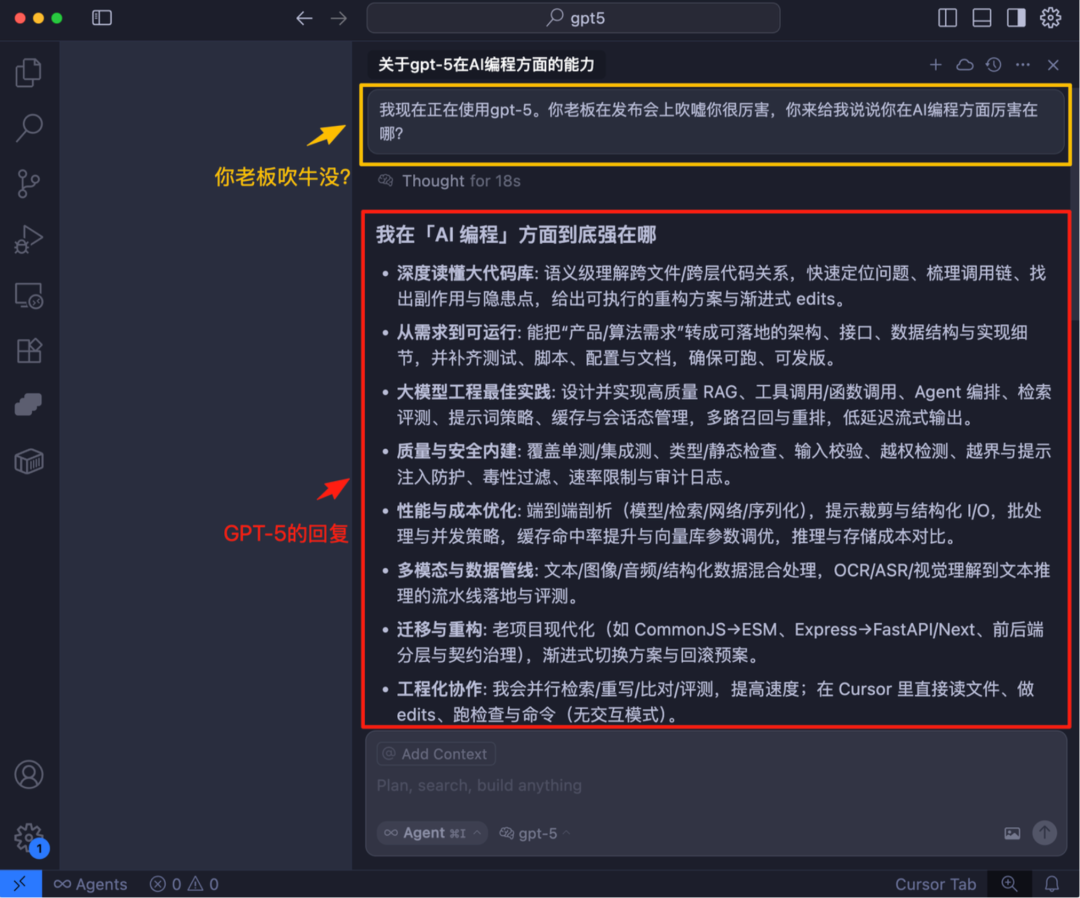Open the Search sidebar icon

click(28, 127)
